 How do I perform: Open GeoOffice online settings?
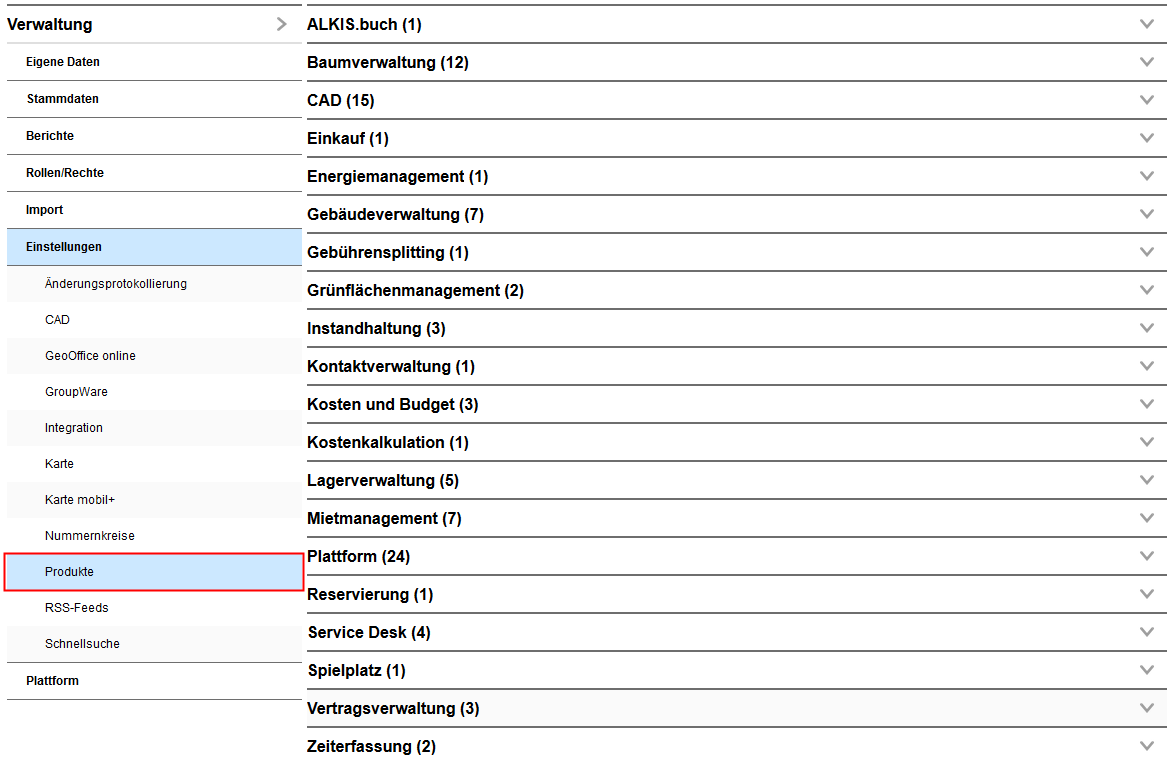(90, 356)
